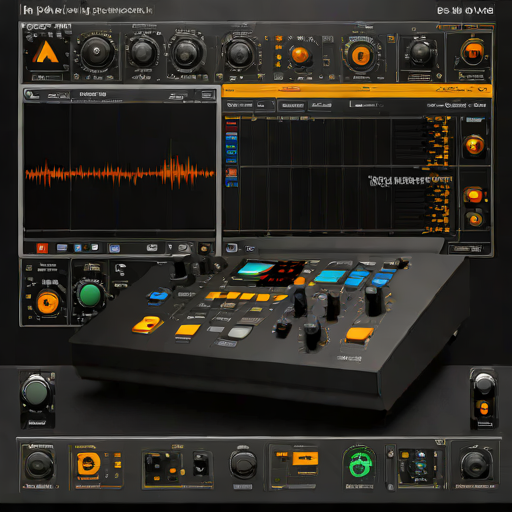Viewport: 512px width, 512px height.
Task: Turn the black knob with white center dot
Action: coord(97,52)
